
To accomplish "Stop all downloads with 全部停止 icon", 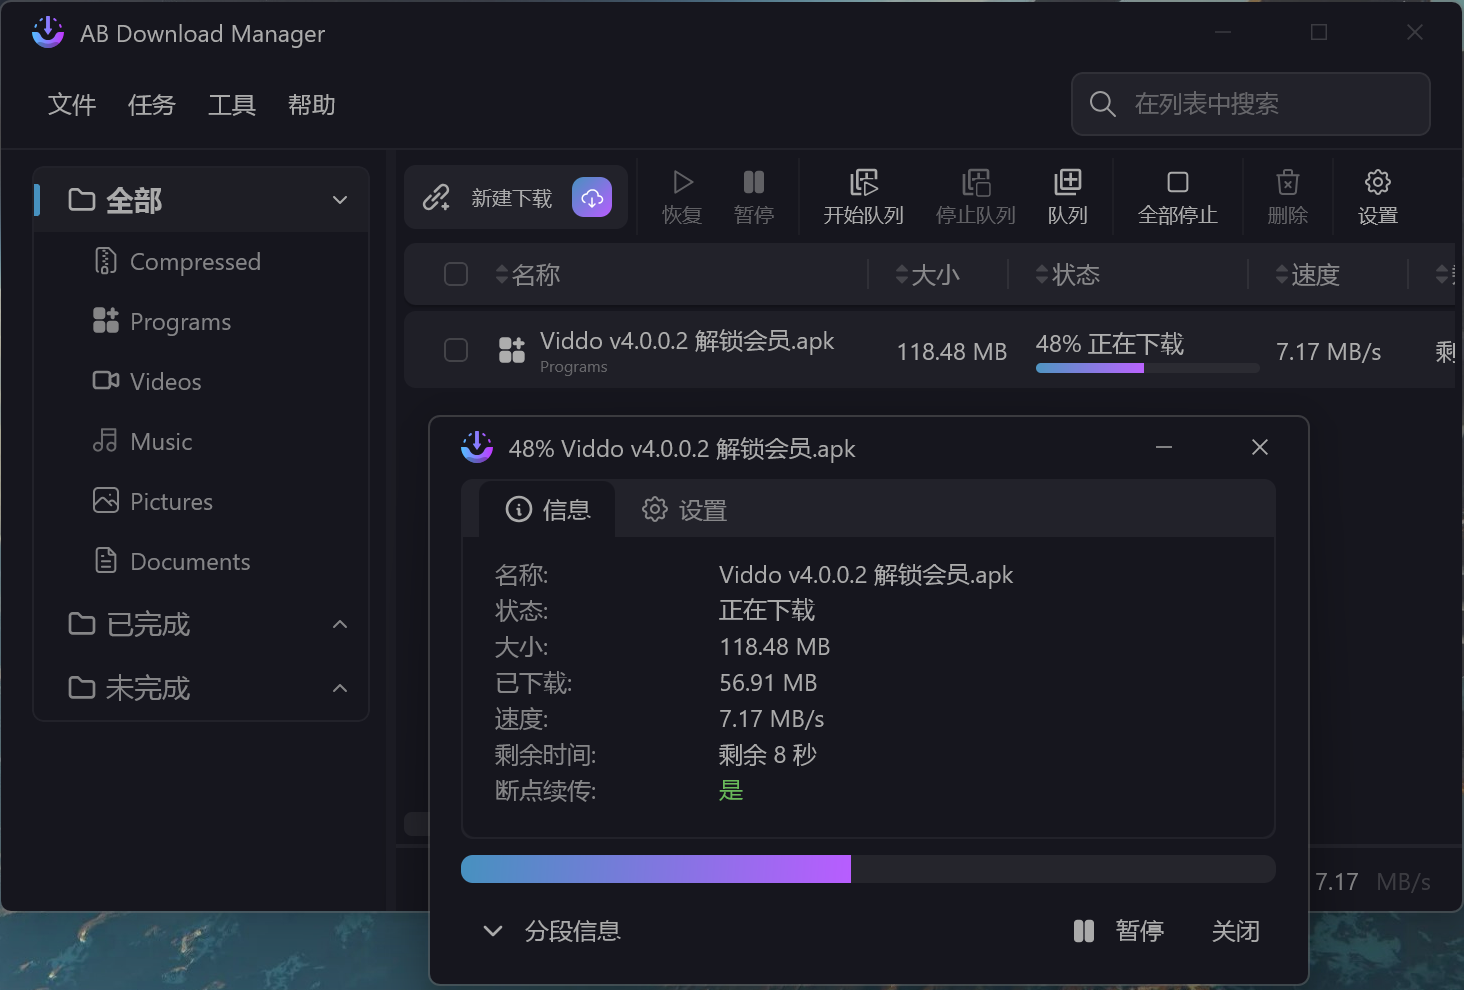I will (x=1177, y=196).
